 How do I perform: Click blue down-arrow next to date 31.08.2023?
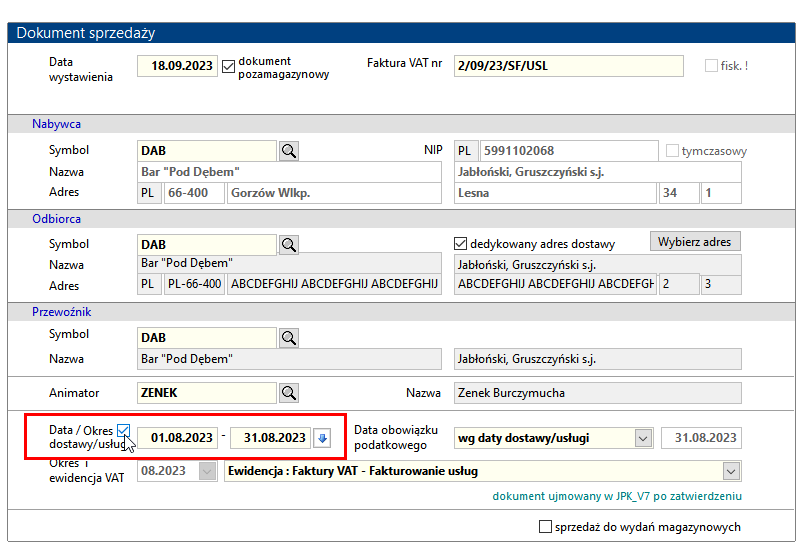point(322,438)
